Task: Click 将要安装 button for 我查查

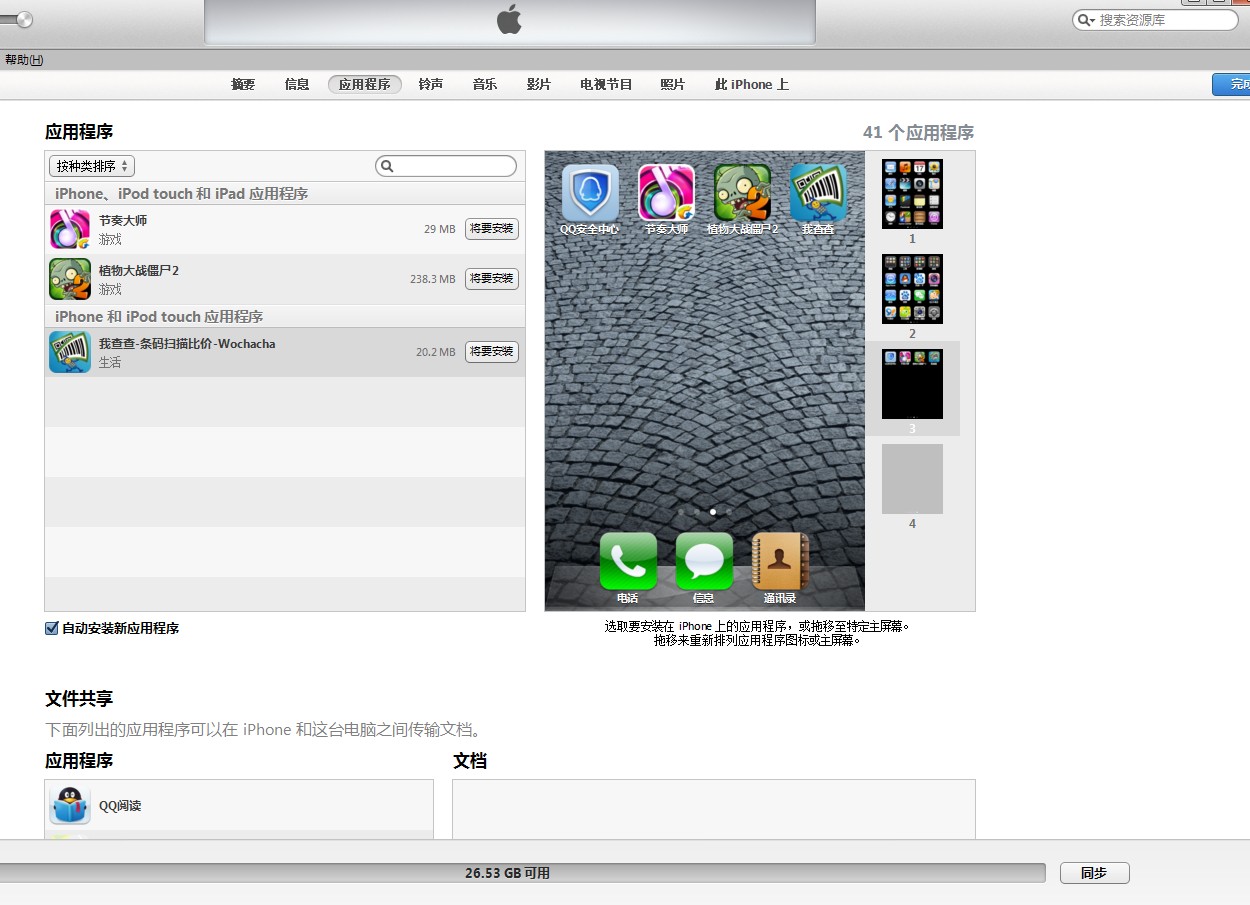Action: (492, 352)
